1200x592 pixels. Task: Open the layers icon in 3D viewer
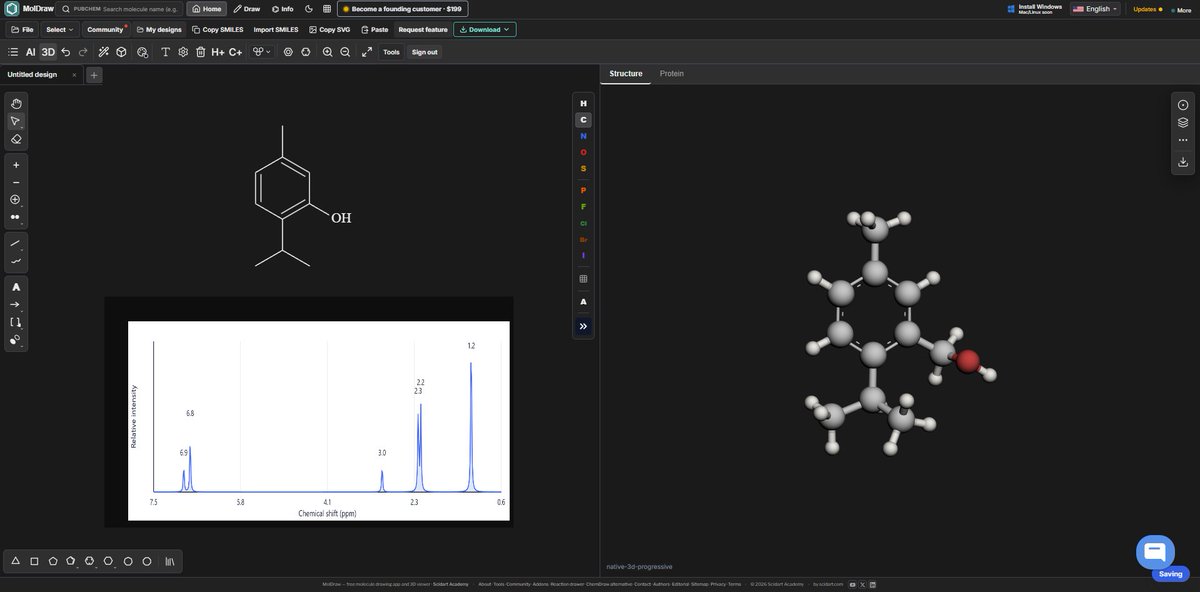[1183, 122]
